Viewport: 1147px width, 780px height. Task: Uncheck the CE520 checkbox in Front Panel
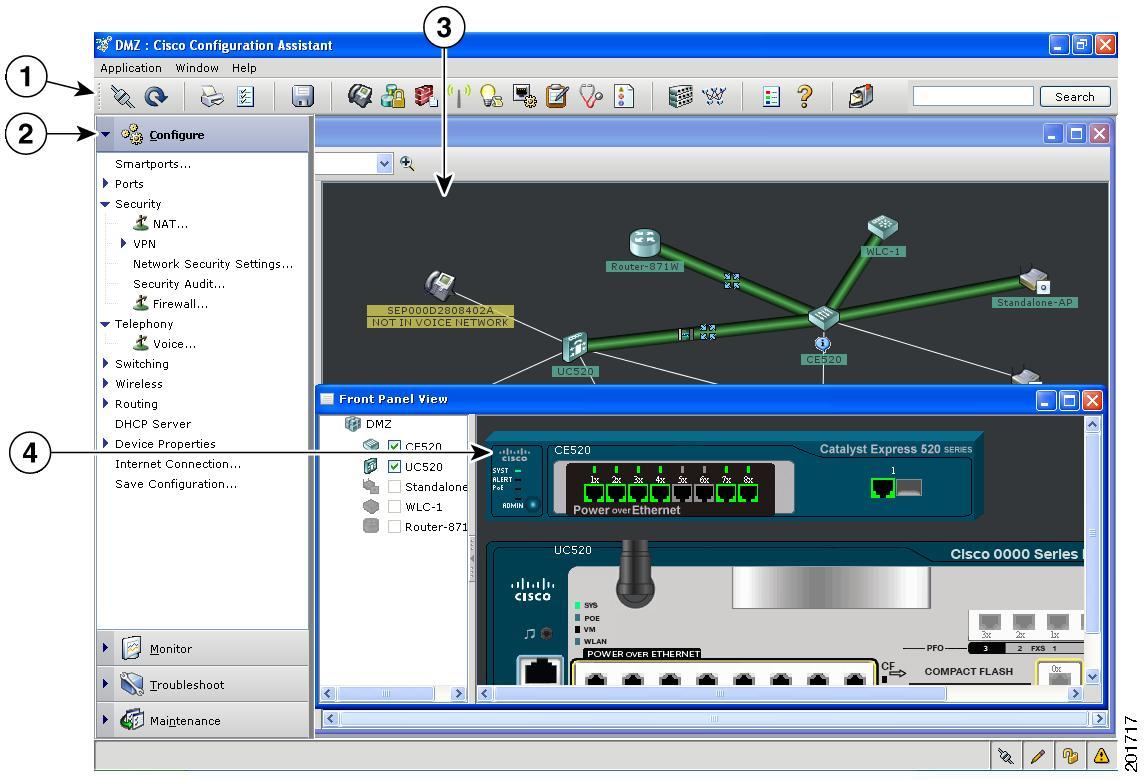pyautogui.click(x=394, y=446)
